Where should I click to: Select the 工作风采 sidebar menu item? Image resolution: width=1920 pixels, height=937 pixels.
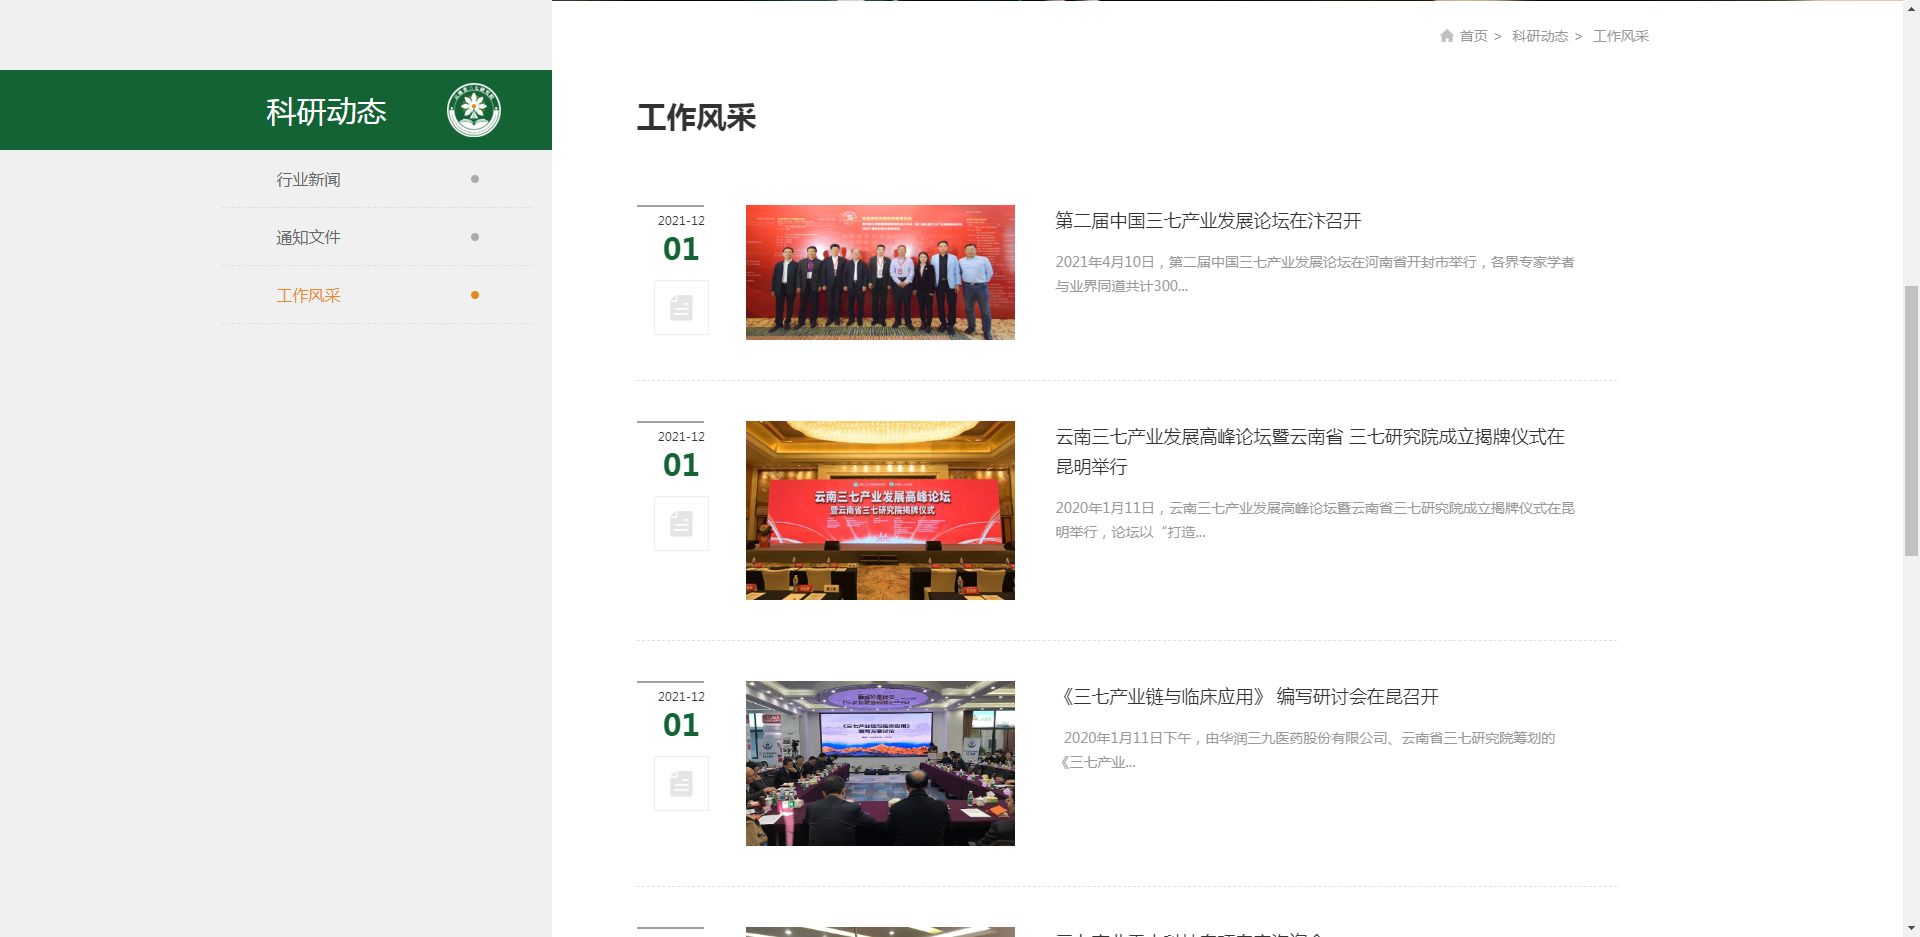pos(308,296)
